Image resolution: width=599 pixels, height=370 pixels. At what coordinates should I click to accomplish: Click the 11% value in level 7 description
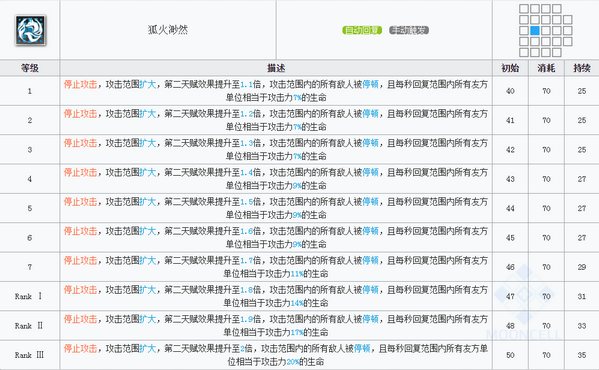(x=297, y=273)
